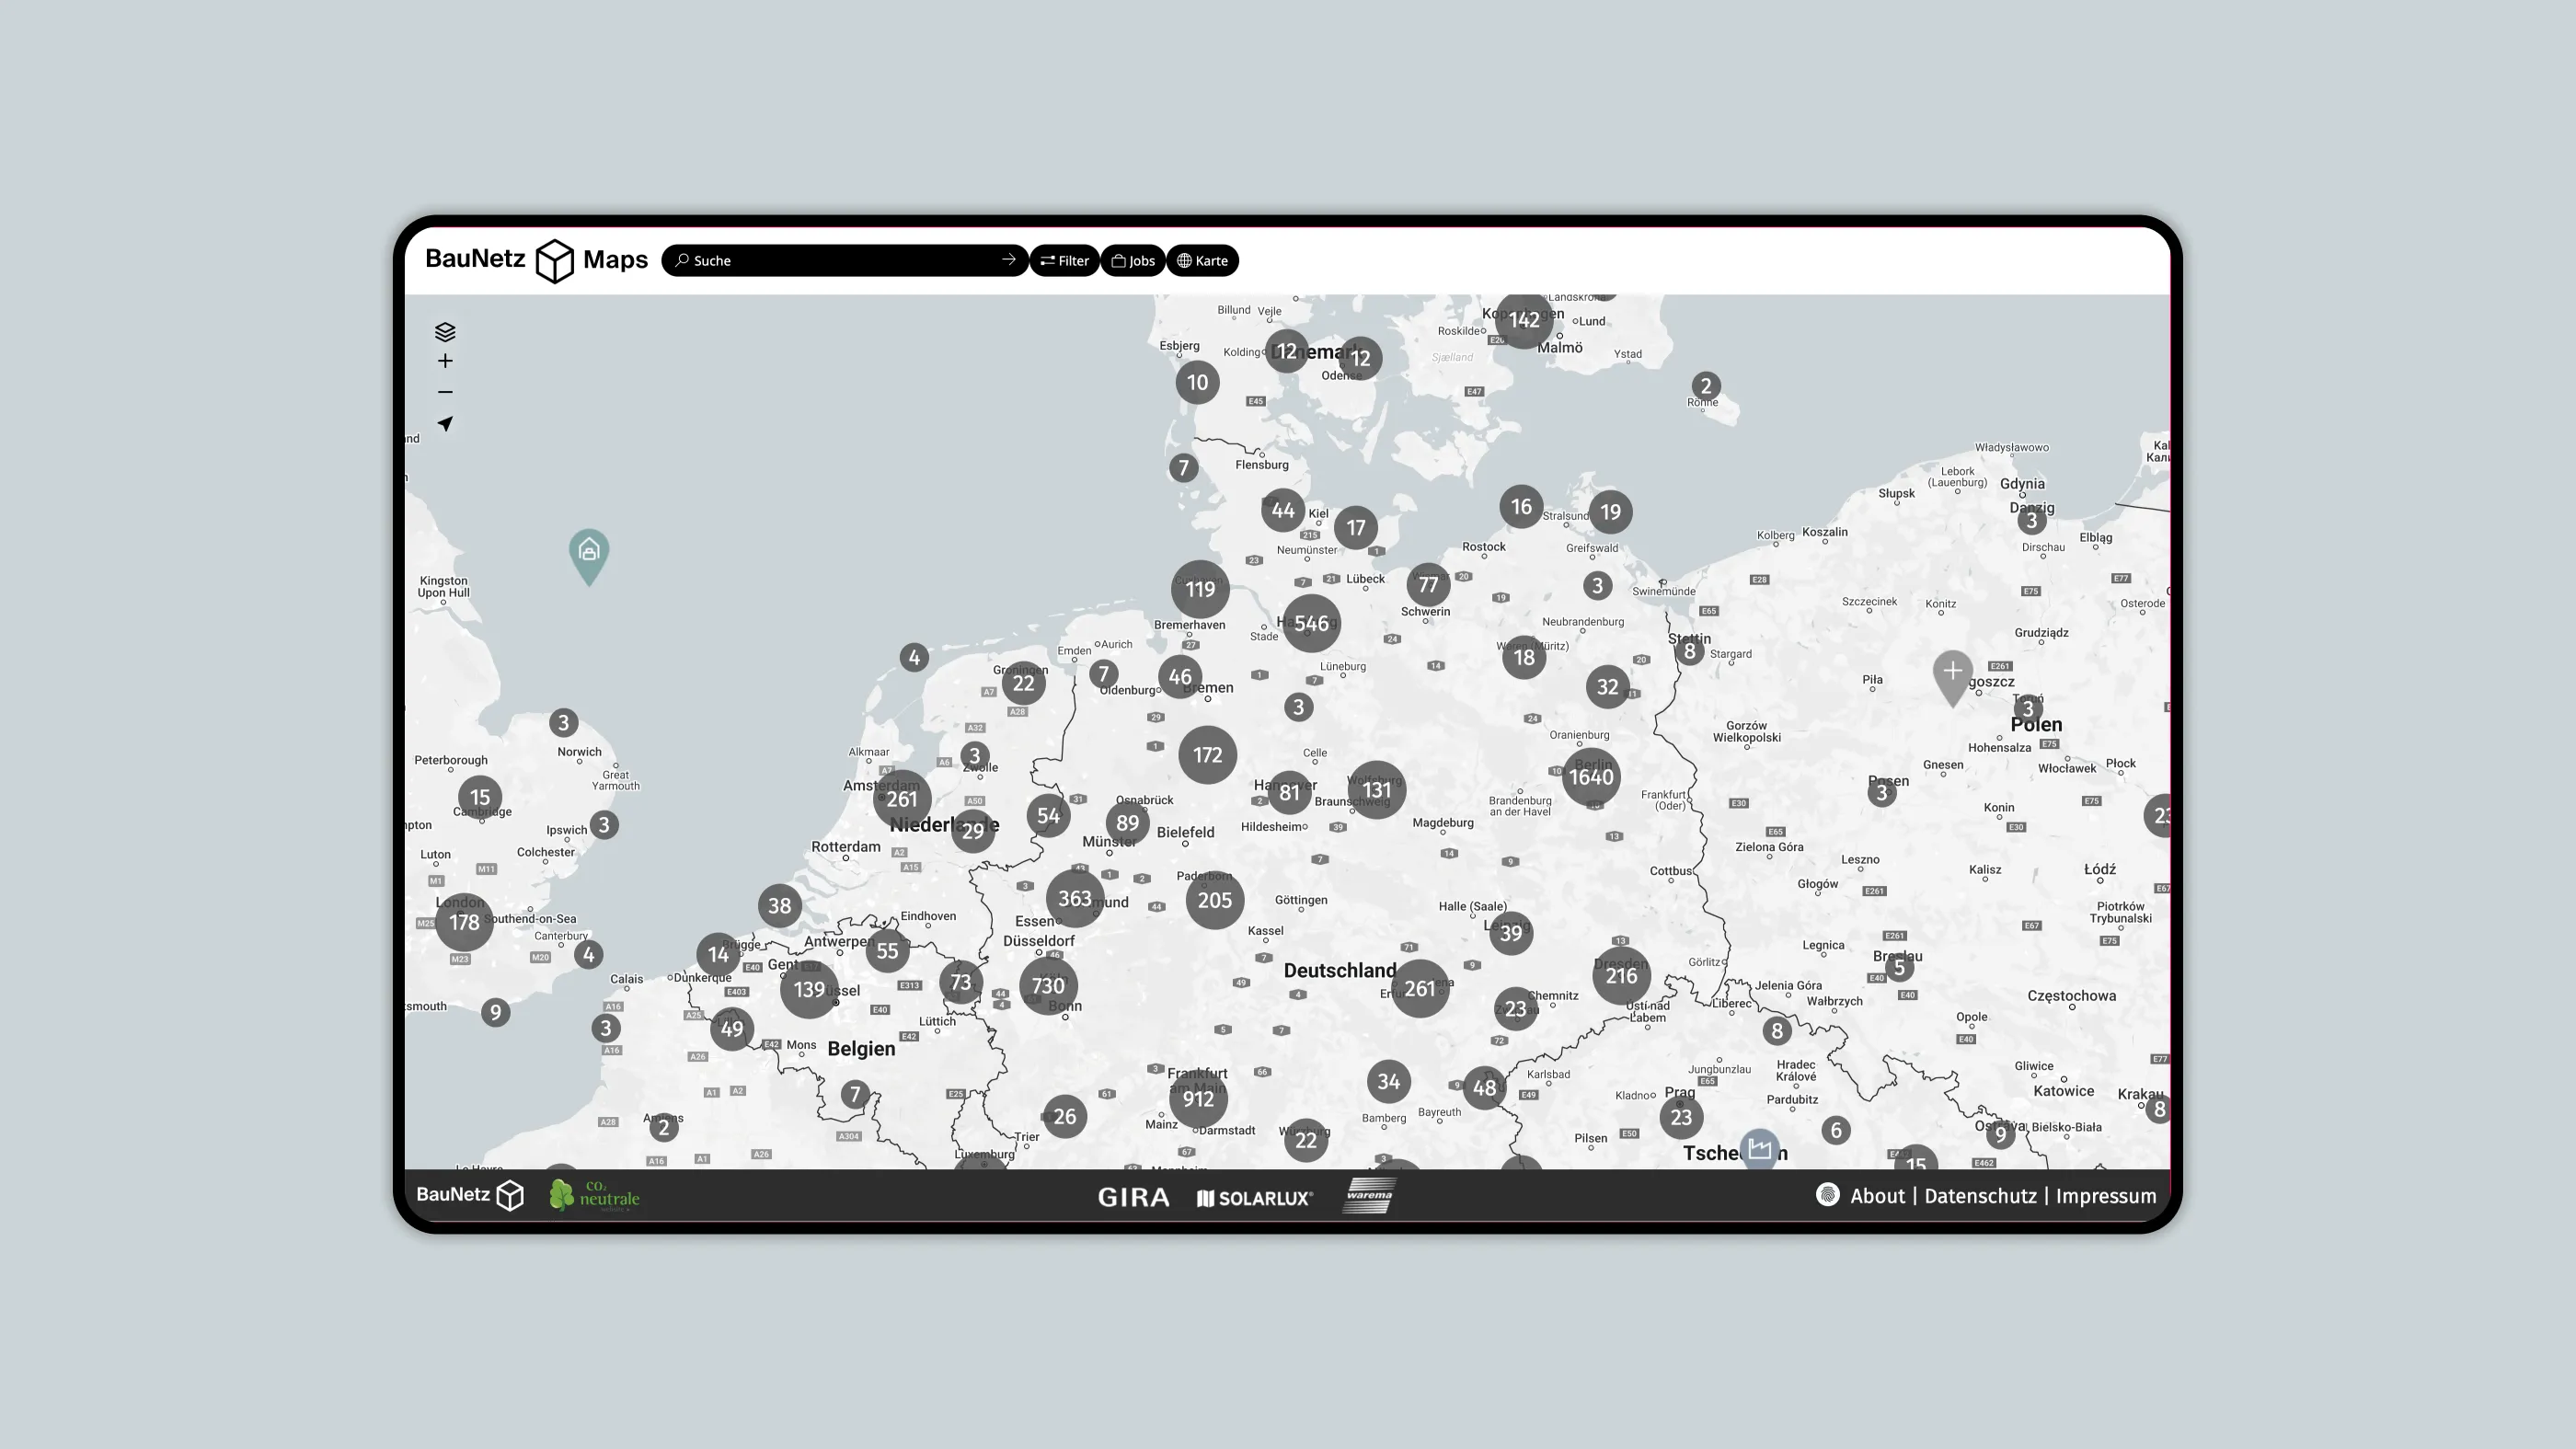Zoom in with the plus control
2576x1449 pixels.
(x=445, y=361)
